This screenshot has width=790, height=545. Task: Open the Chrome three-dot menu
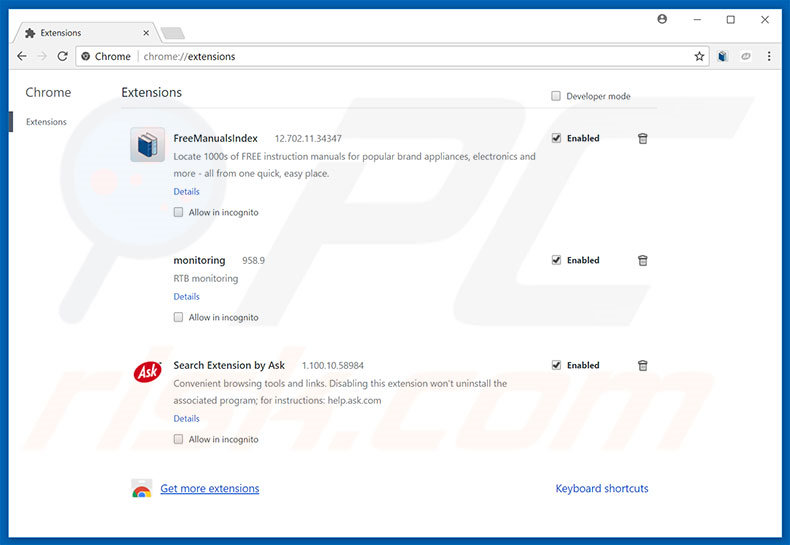769,56
